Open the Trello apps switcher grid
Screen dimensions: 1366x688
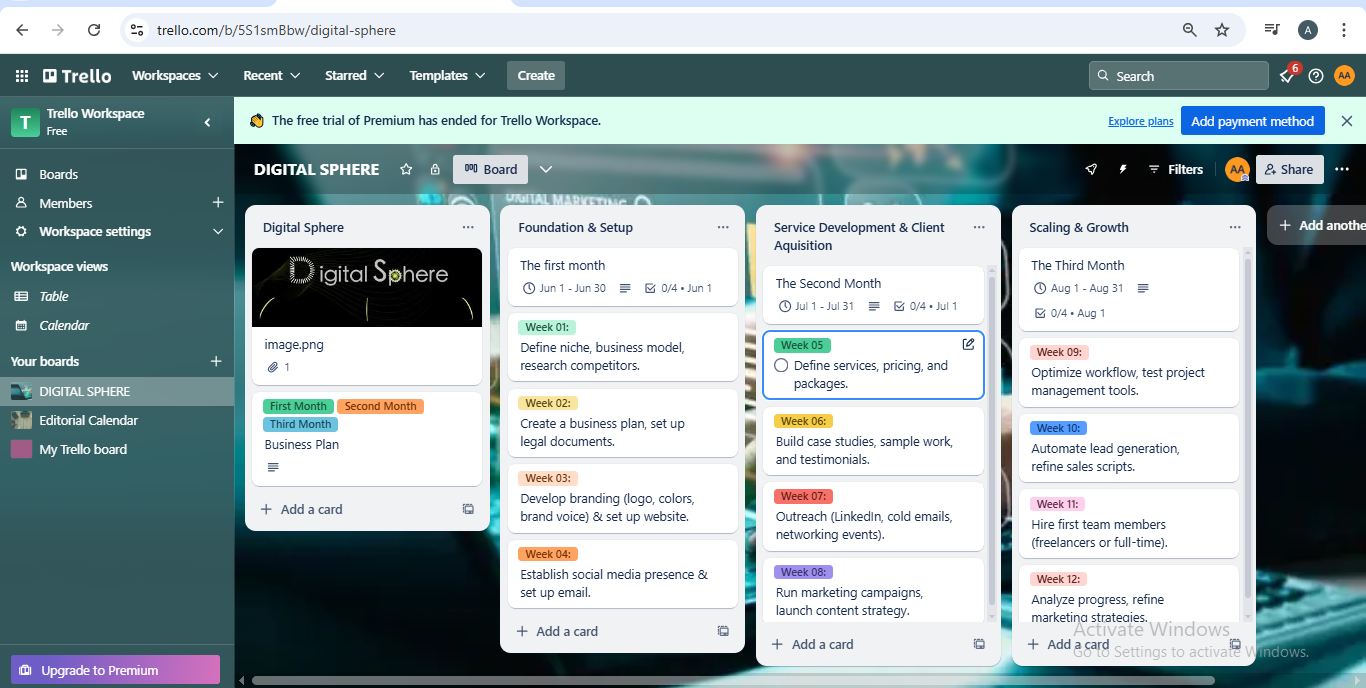22,76
